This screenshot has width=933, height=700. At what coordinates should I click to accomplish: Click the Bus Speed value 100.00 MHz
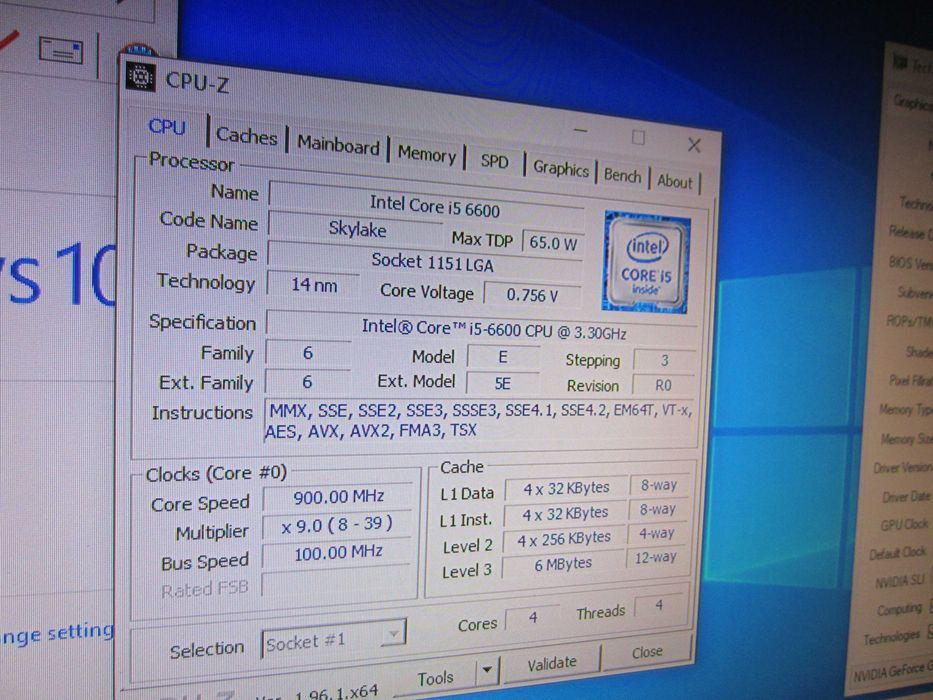click(337, 552)
